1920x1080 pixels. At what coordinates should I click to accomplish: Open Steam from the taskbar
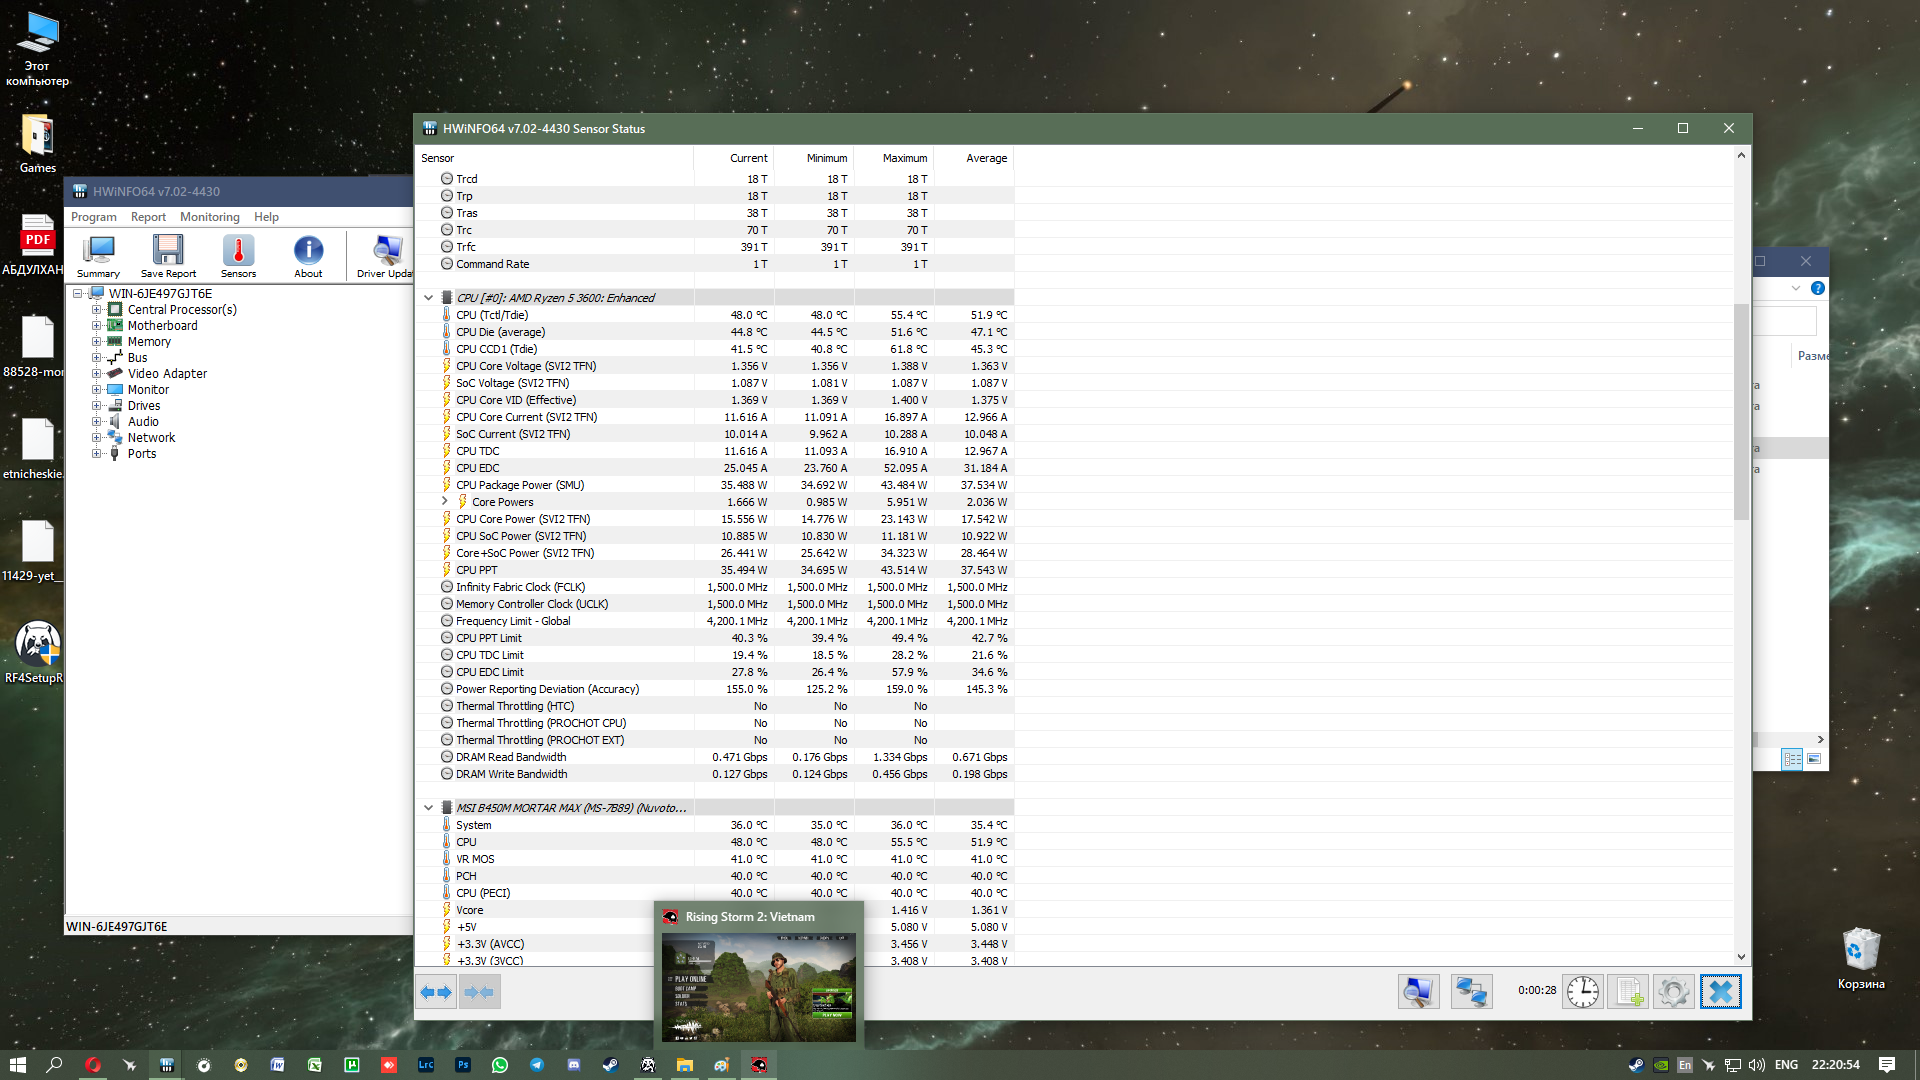point(610,1065)
